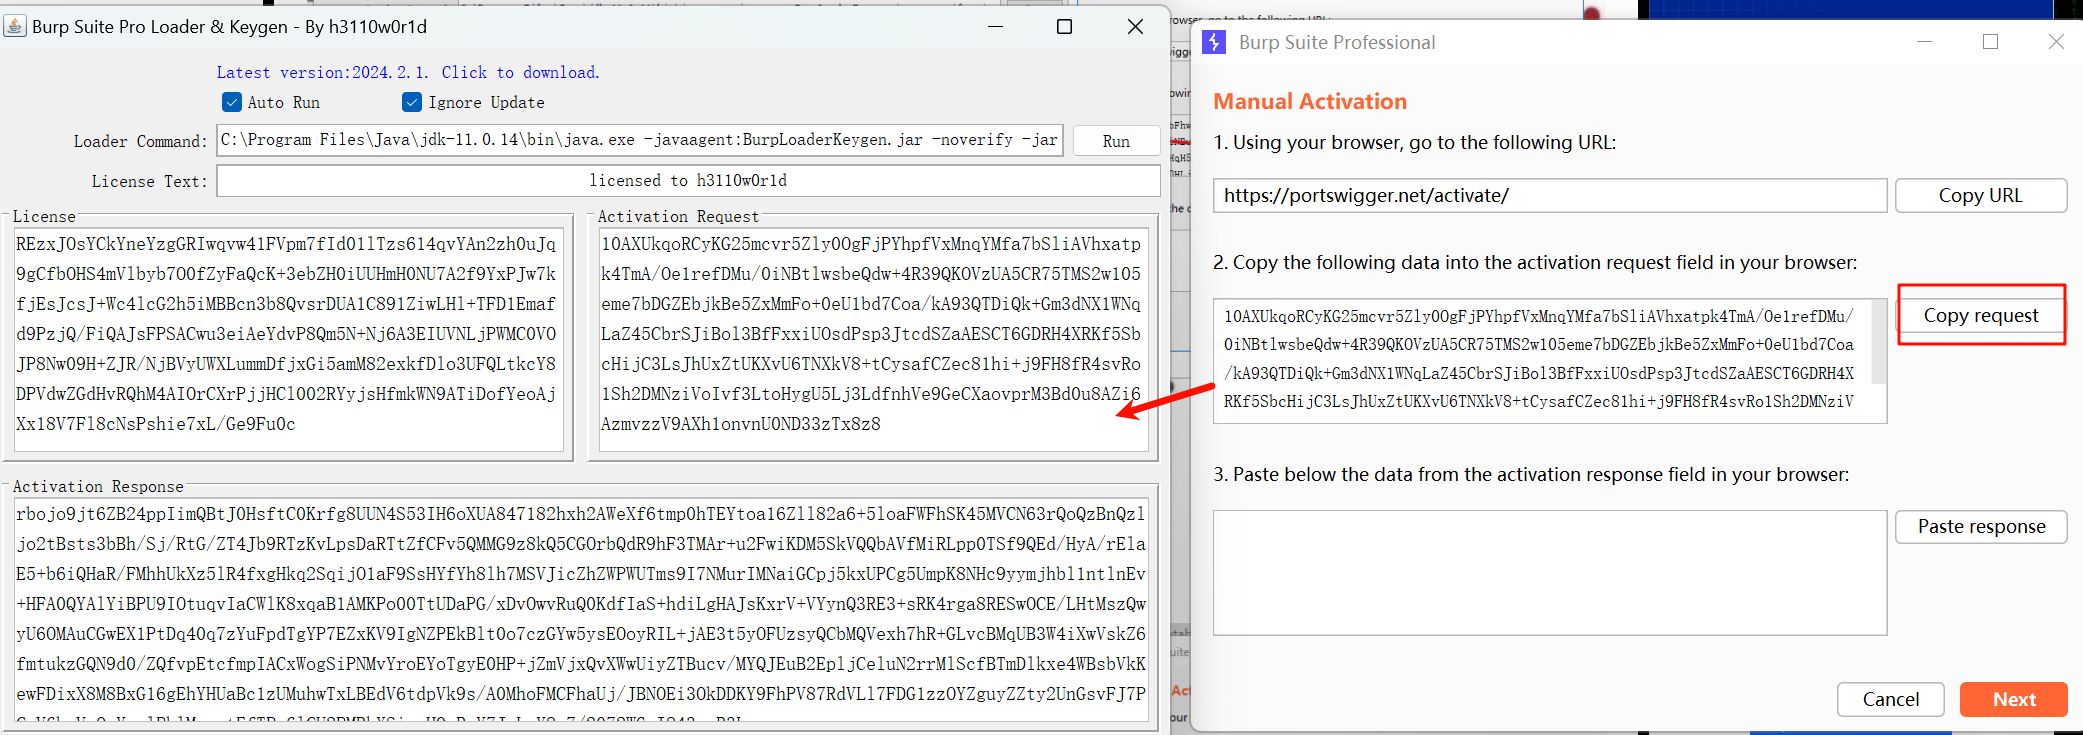The image size is (2083, 735).
Task: Maximize the Burp Suite Professional dialog
Action: point(1990,42)
